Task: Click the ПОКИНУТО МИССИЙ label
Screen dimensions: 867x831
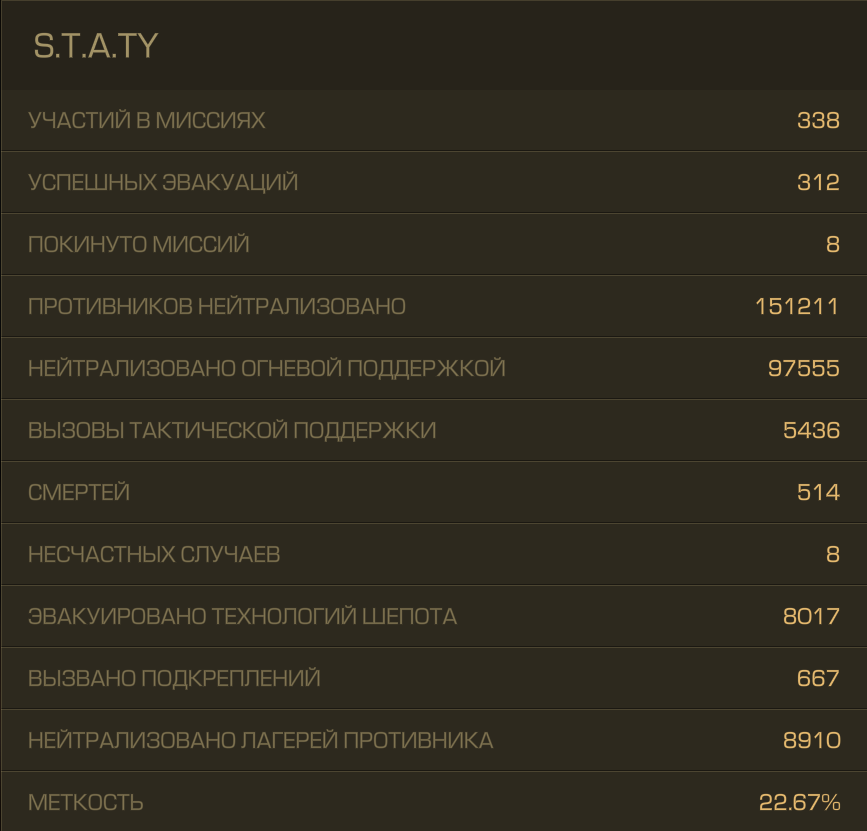Action: (138, 244)
